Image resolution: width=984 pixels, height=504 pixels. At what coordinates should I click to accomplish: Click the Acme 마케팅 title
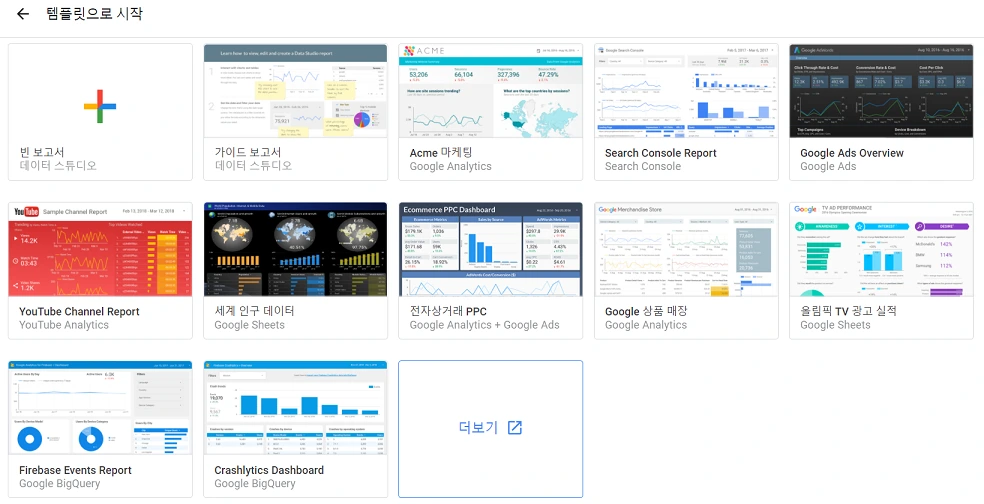[441, 153]
